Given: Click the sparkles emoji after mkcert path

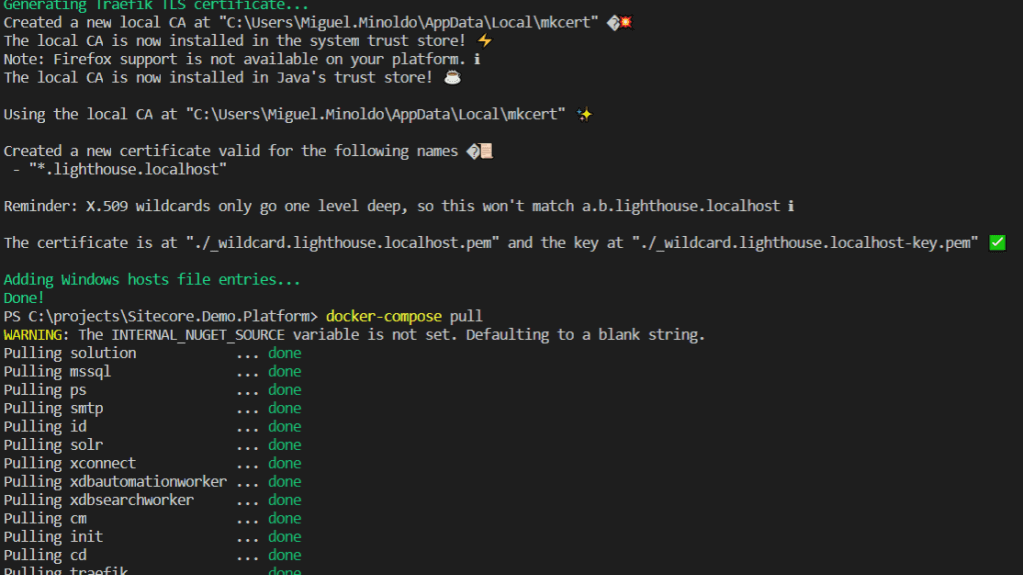Looking at the screenshot, I should click(x=585, y=114).
